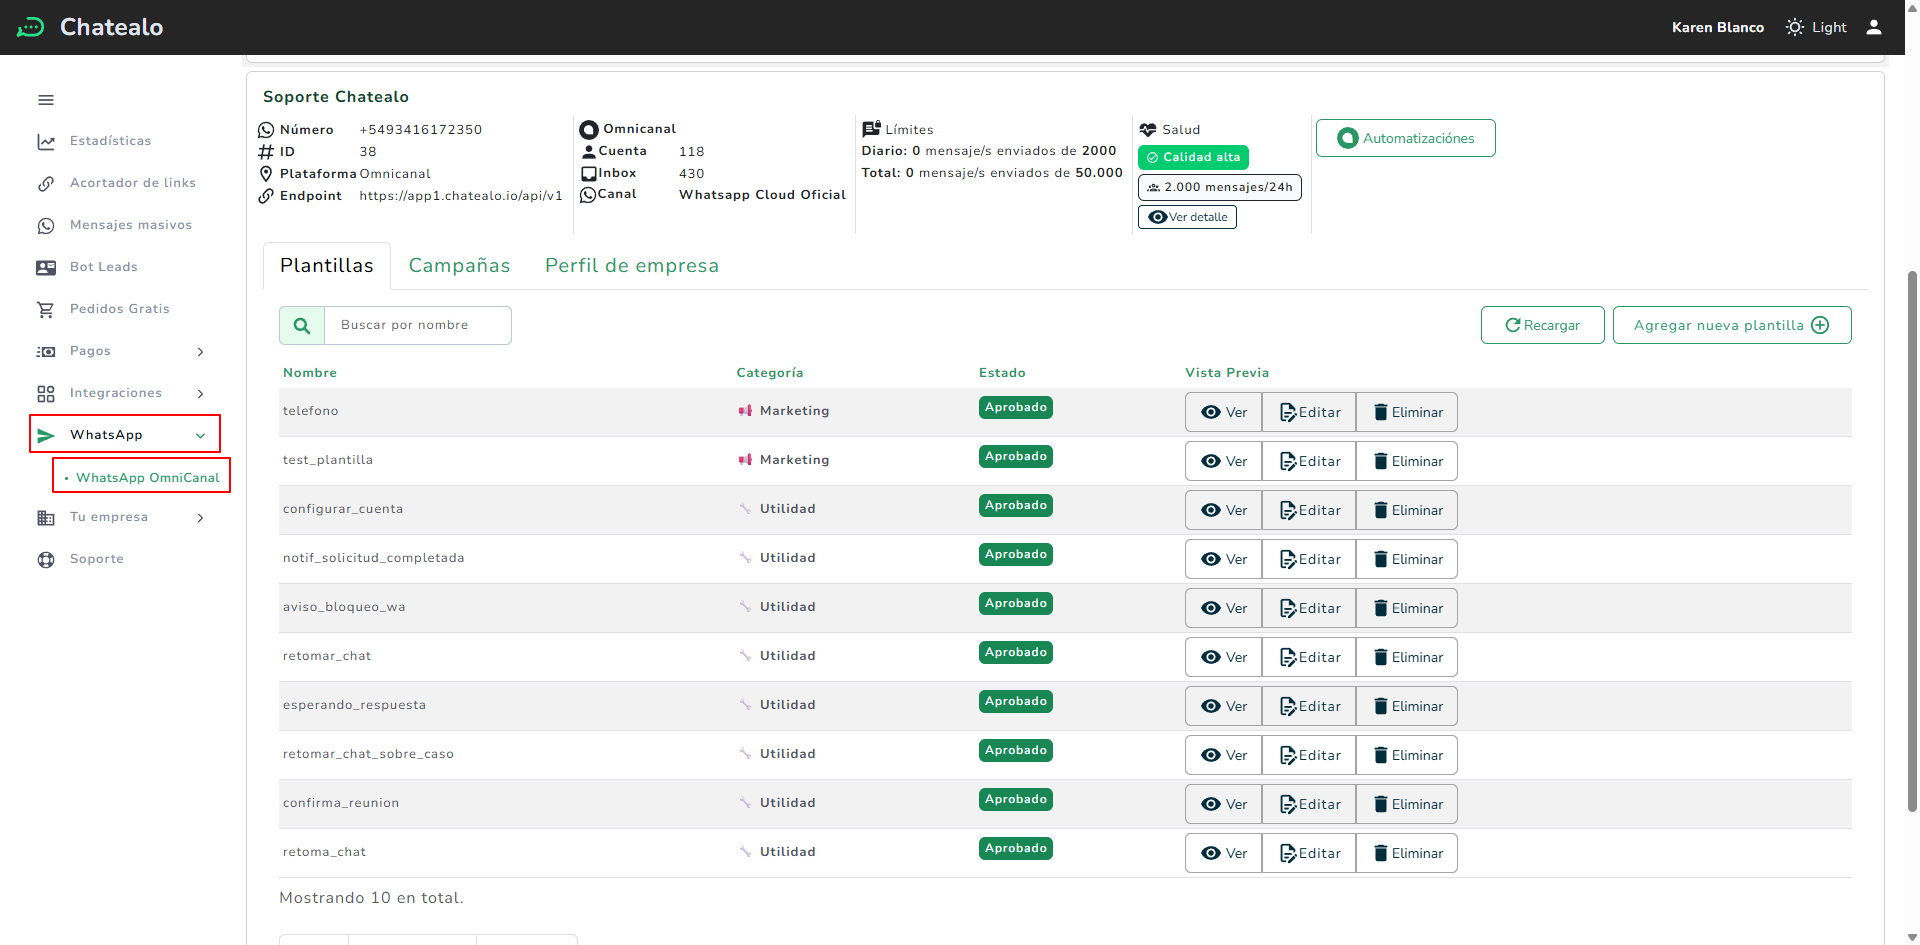Click the trash icon for configurar_cuenta
Viewport: 1920px width, 945px height.
click(x=1381, y=510)
